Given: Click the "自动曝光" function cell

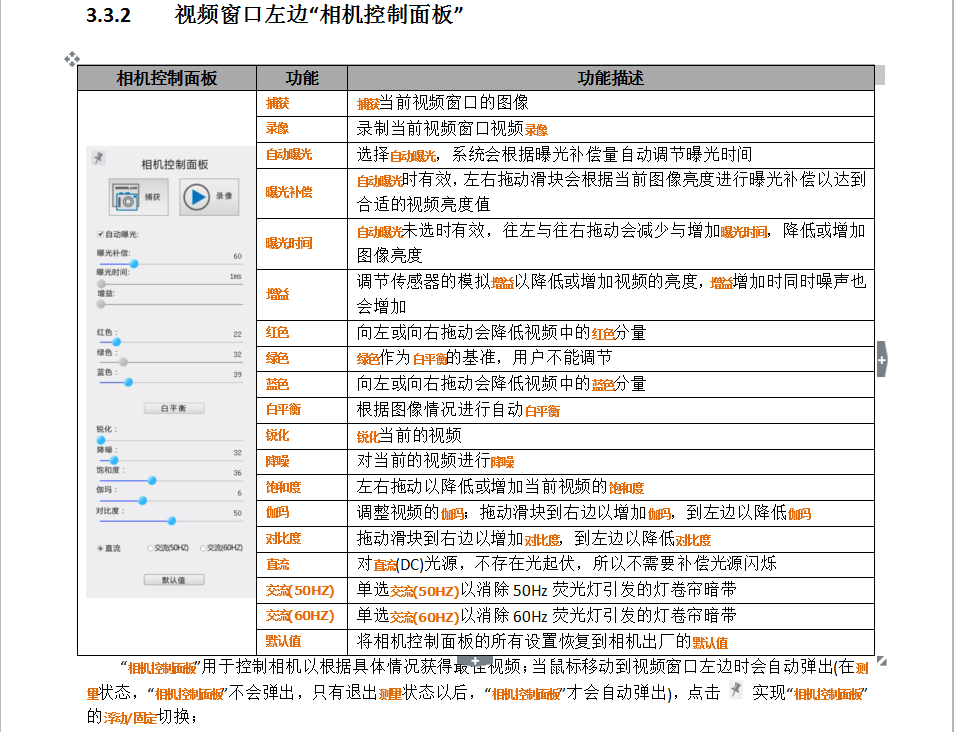Looking at the screenshot, I should pyautogui.click(x=302, y=155).
